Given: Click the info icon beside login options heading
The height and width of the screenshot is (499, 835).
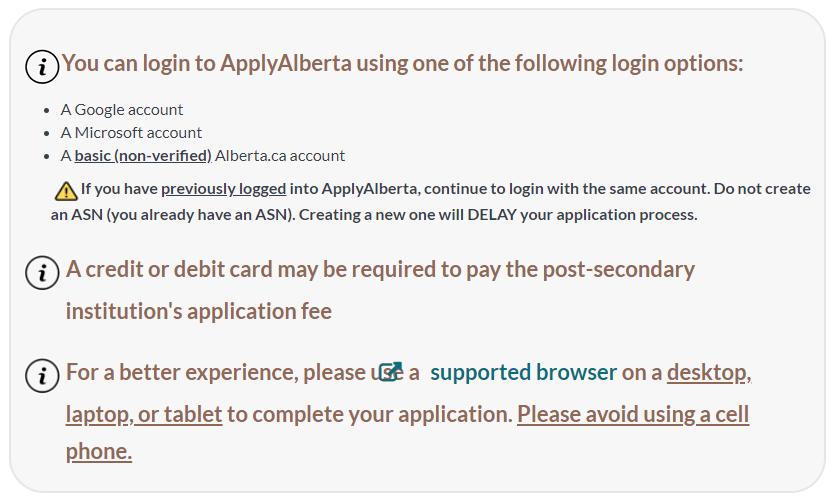Looking at the screenshot, I should 42,67.
